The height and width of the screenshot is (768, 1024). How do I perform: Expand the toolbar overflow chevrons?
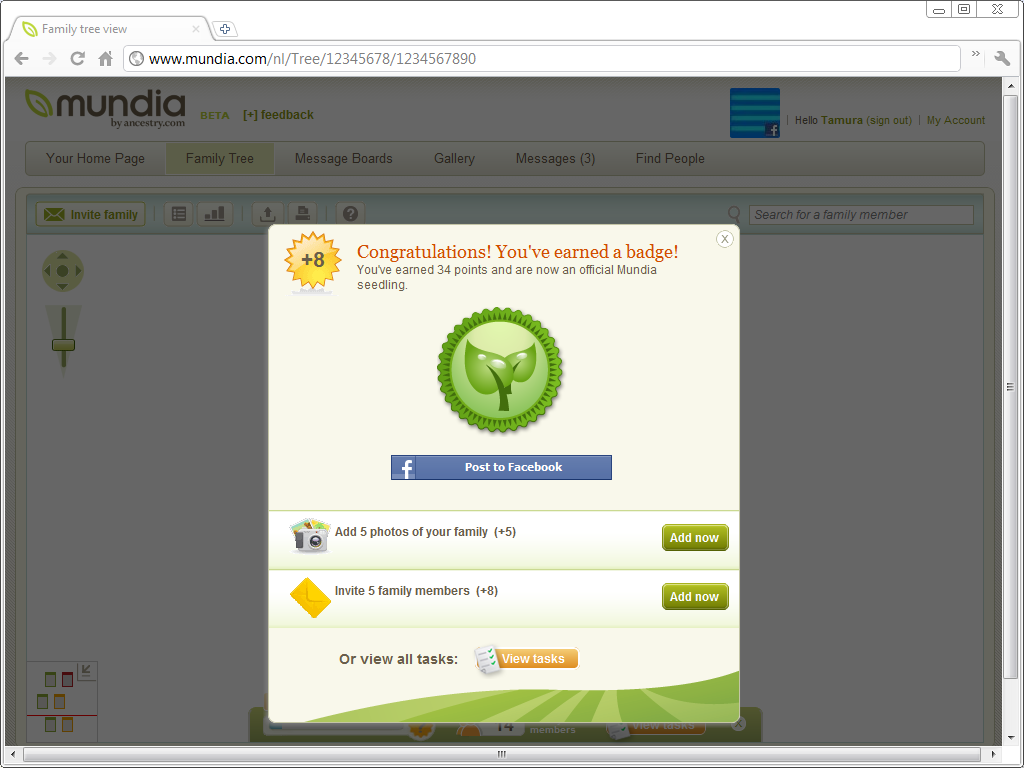coord(976,54)
